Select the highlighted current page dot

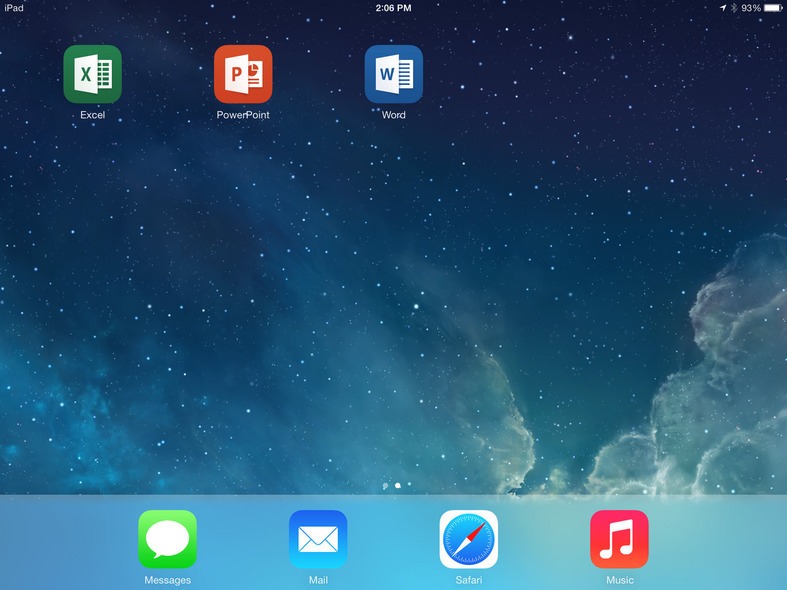398,485
